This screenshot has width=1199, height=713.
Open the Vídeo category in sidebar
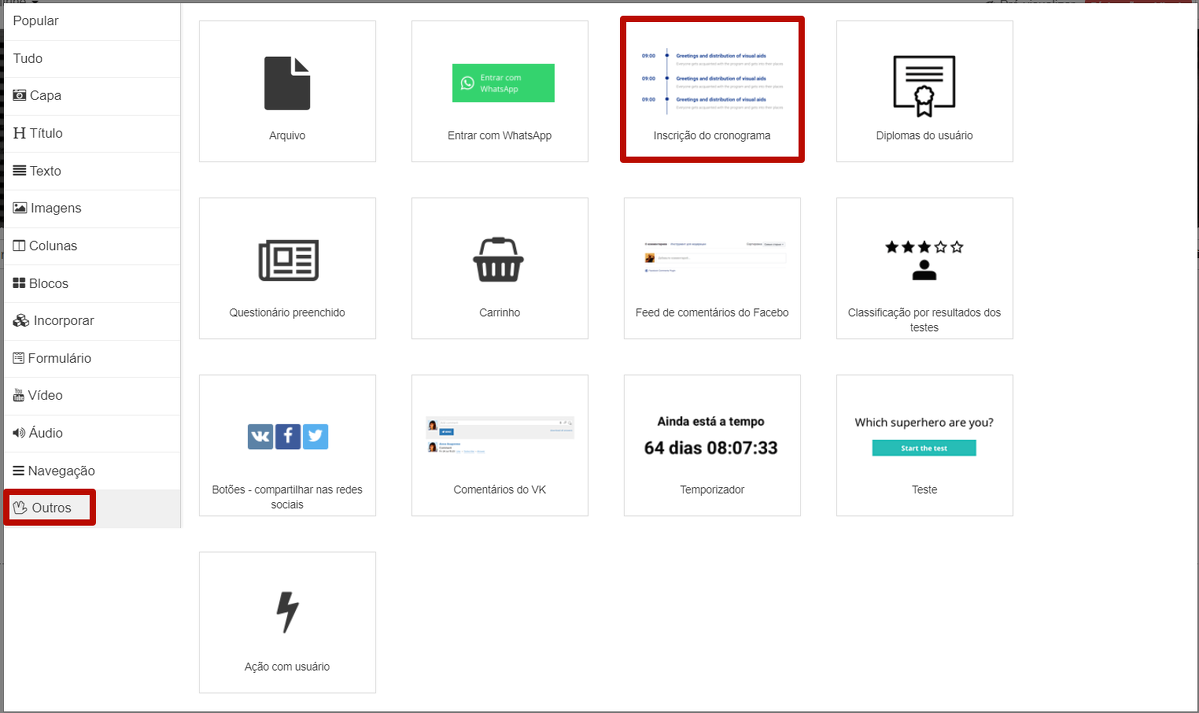tap(45, 395)
